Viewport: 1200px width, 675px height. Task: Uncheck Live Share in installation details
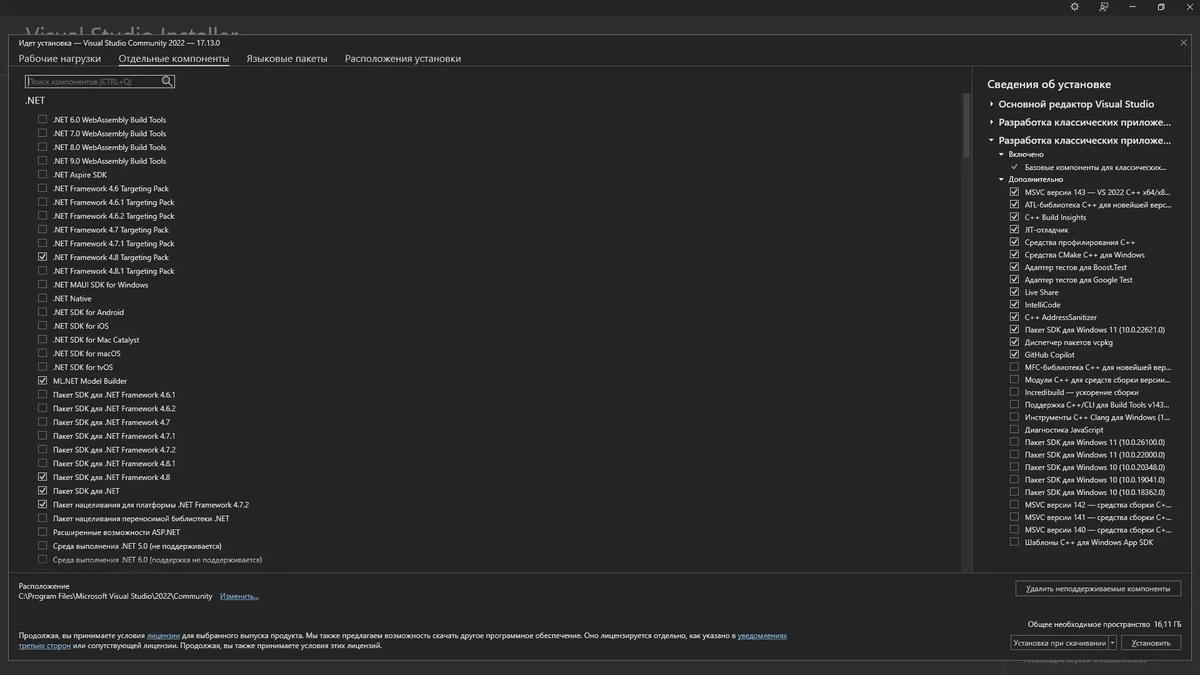coord(1014,292)
